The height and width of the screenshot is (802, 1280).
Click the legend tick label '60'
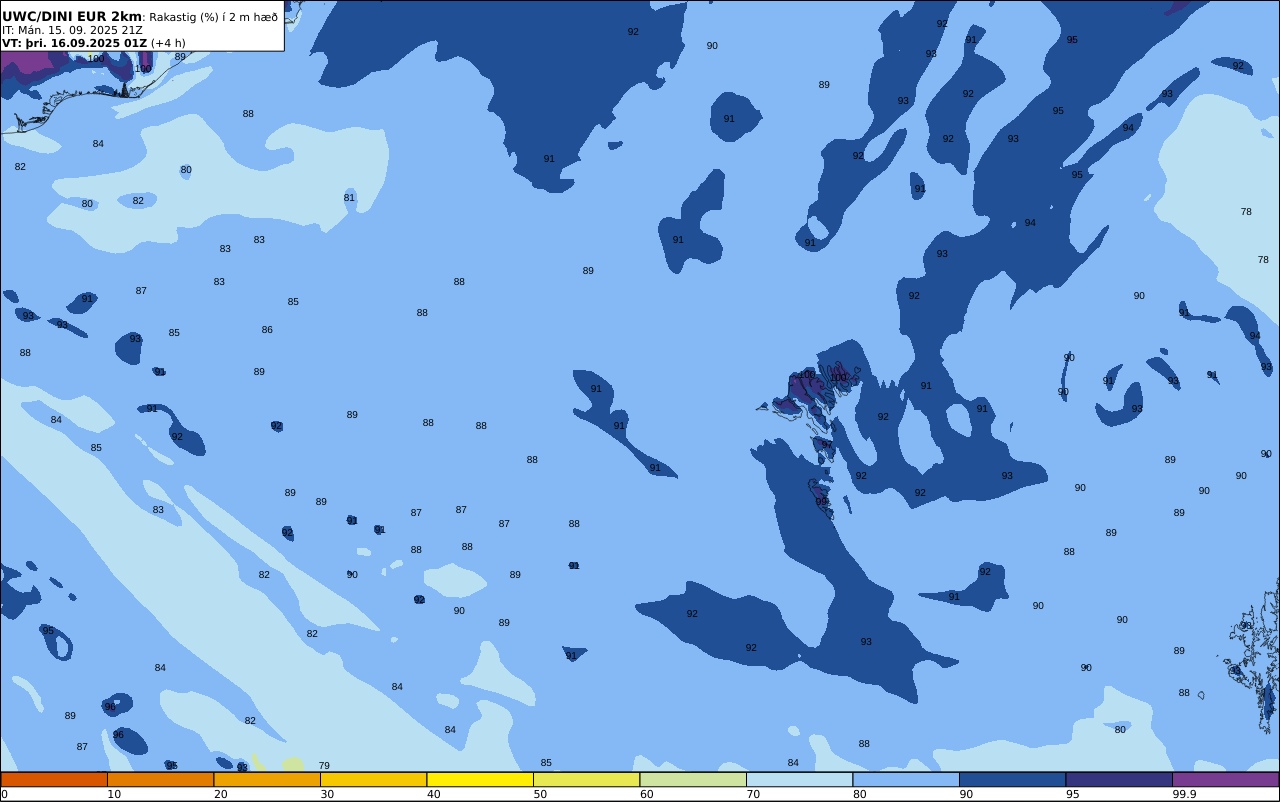pos(647,794)
